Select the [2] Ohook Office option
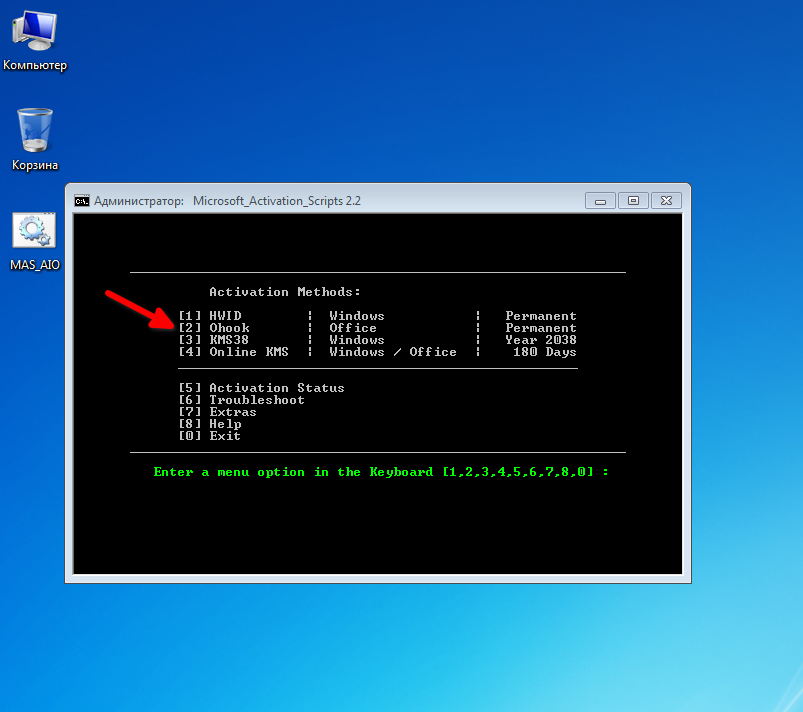 tap(214, 328)
